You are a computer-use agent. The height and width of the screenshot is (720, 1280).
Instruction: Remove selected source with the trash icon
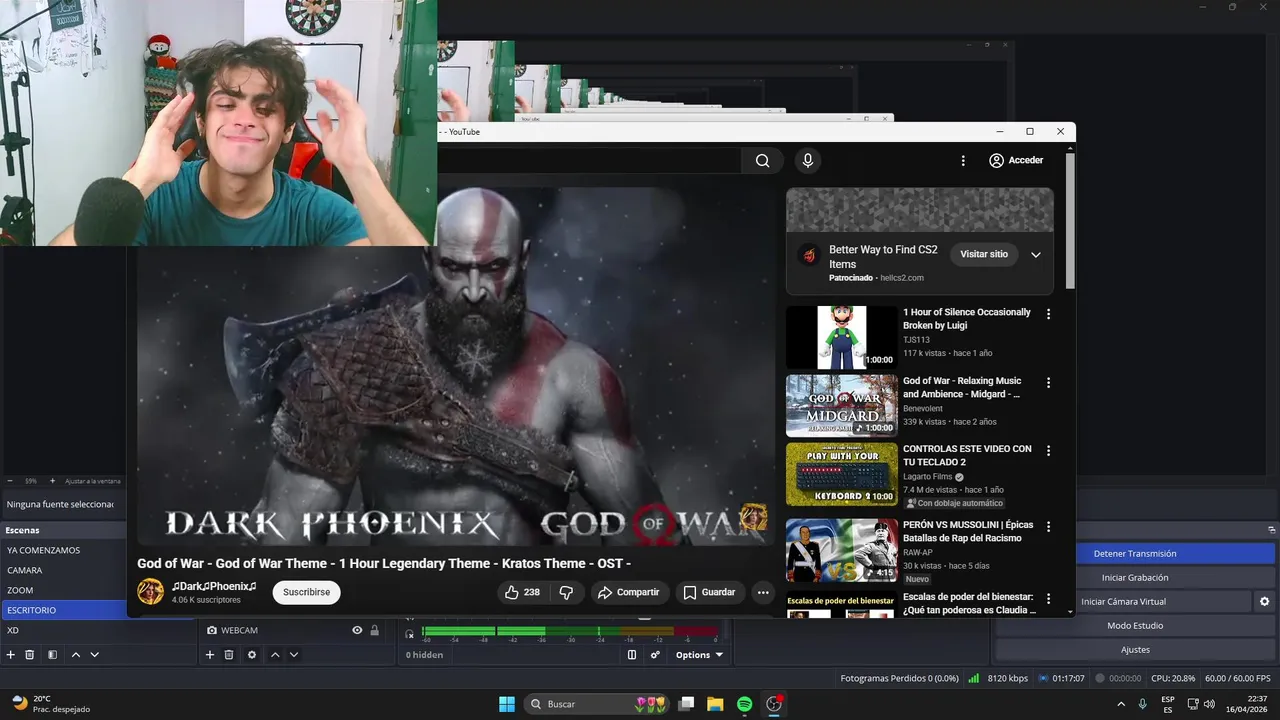click(229, 655)
